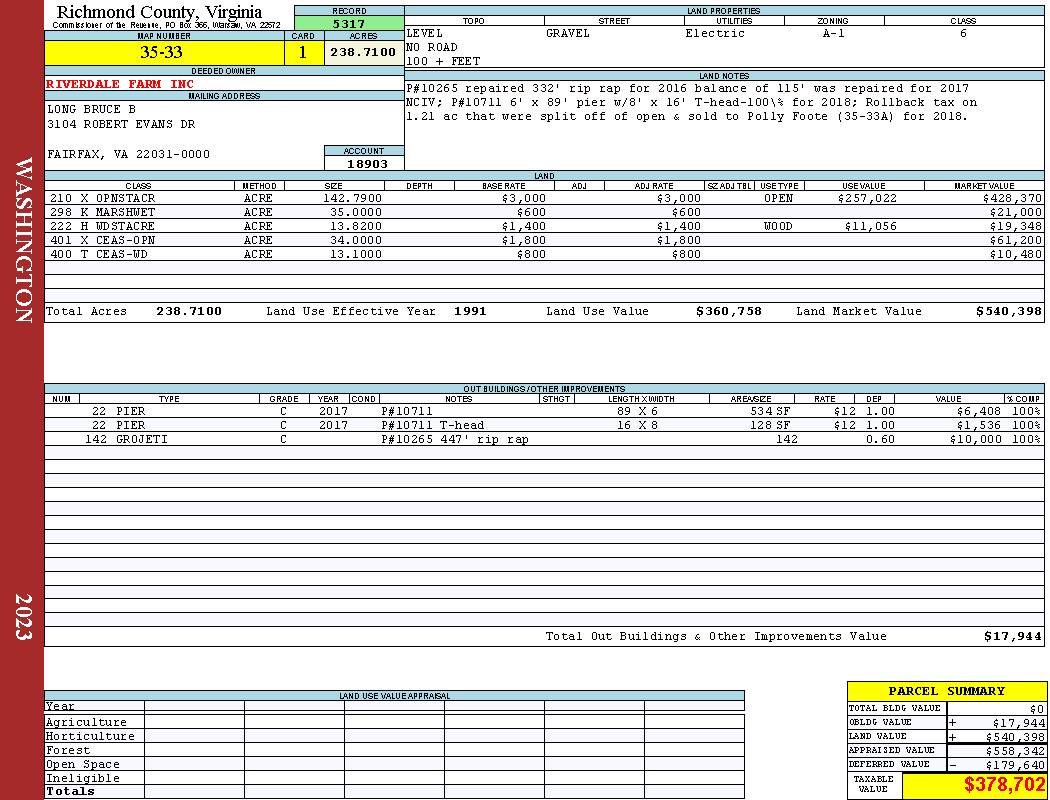Click 298 K MARSHWET land row
1050x800 pixels.
click(x=544, y=212)
